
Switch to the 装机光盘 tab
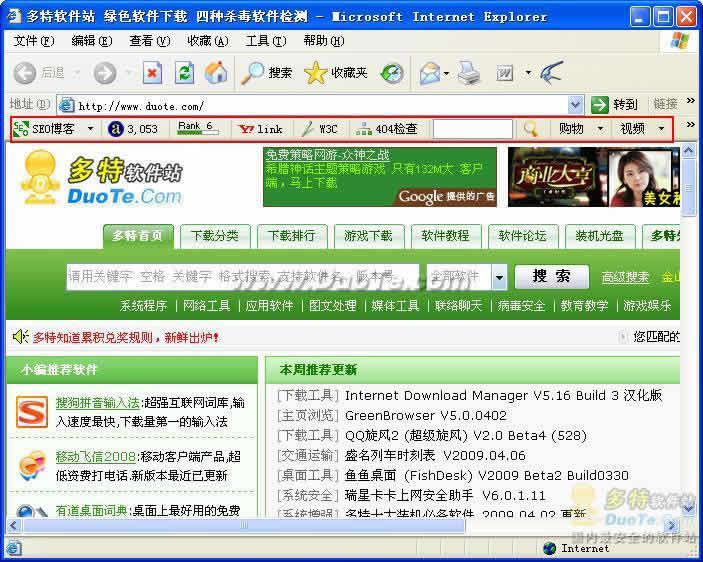600,236
